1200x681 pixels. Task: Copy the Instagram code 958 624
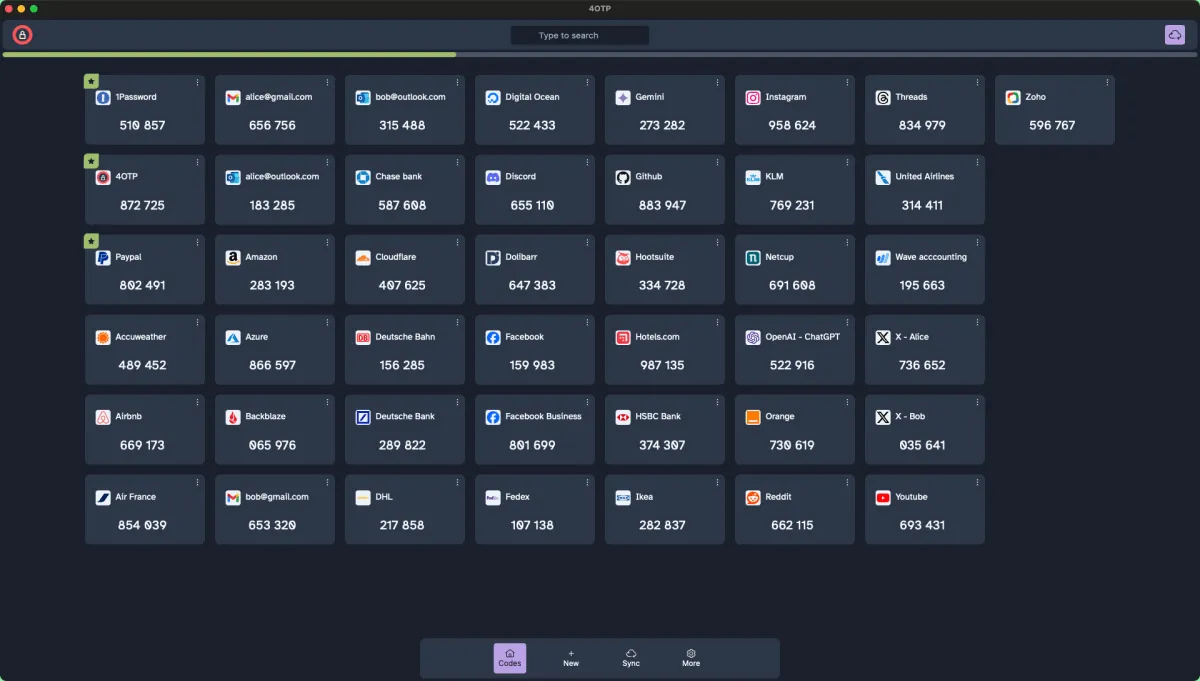pyautogui.click(x=792, y=125)
